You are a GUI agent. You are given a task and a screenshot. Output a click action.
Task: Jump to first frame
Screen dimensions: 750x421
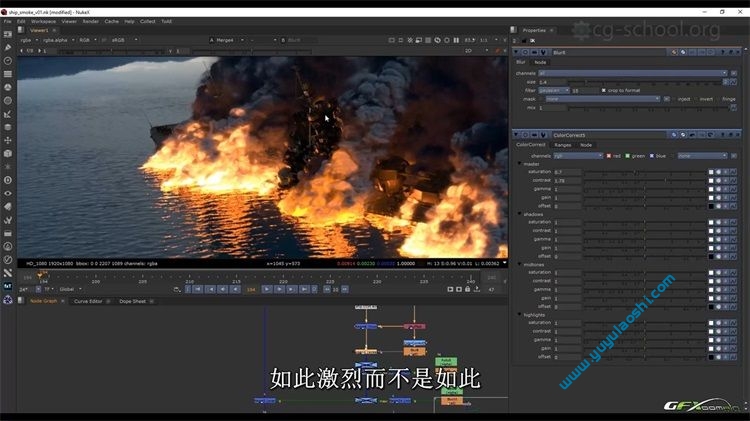click(x=198, y=289)
